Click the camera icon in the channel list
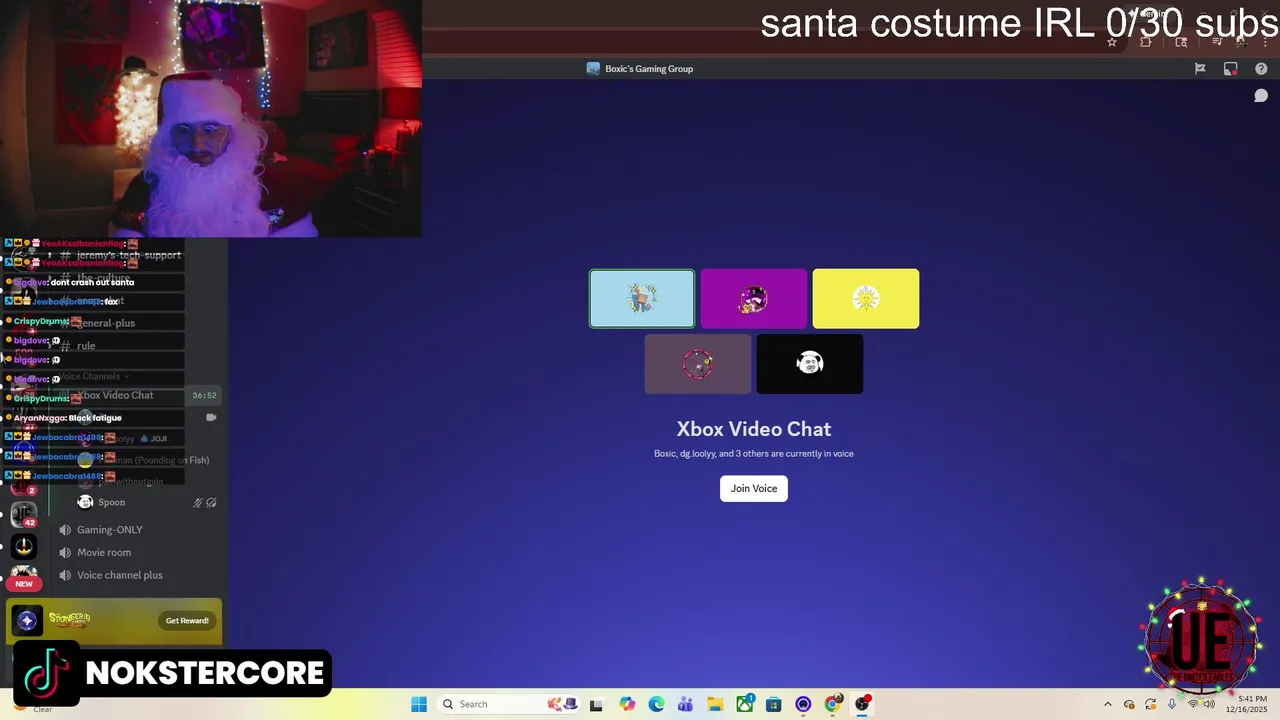The image size is (1280, 720). click(x=211, y=417)
